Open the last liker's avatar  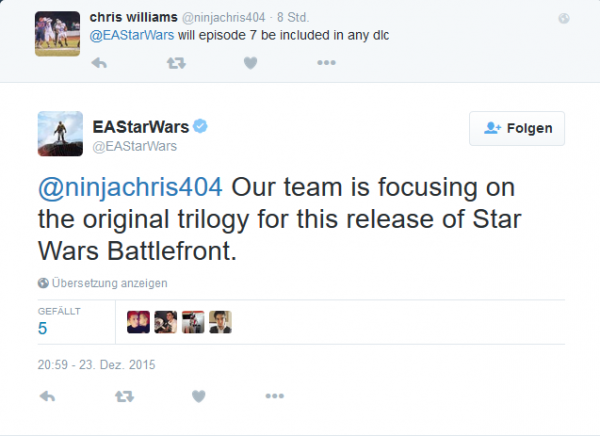[220, 321]
